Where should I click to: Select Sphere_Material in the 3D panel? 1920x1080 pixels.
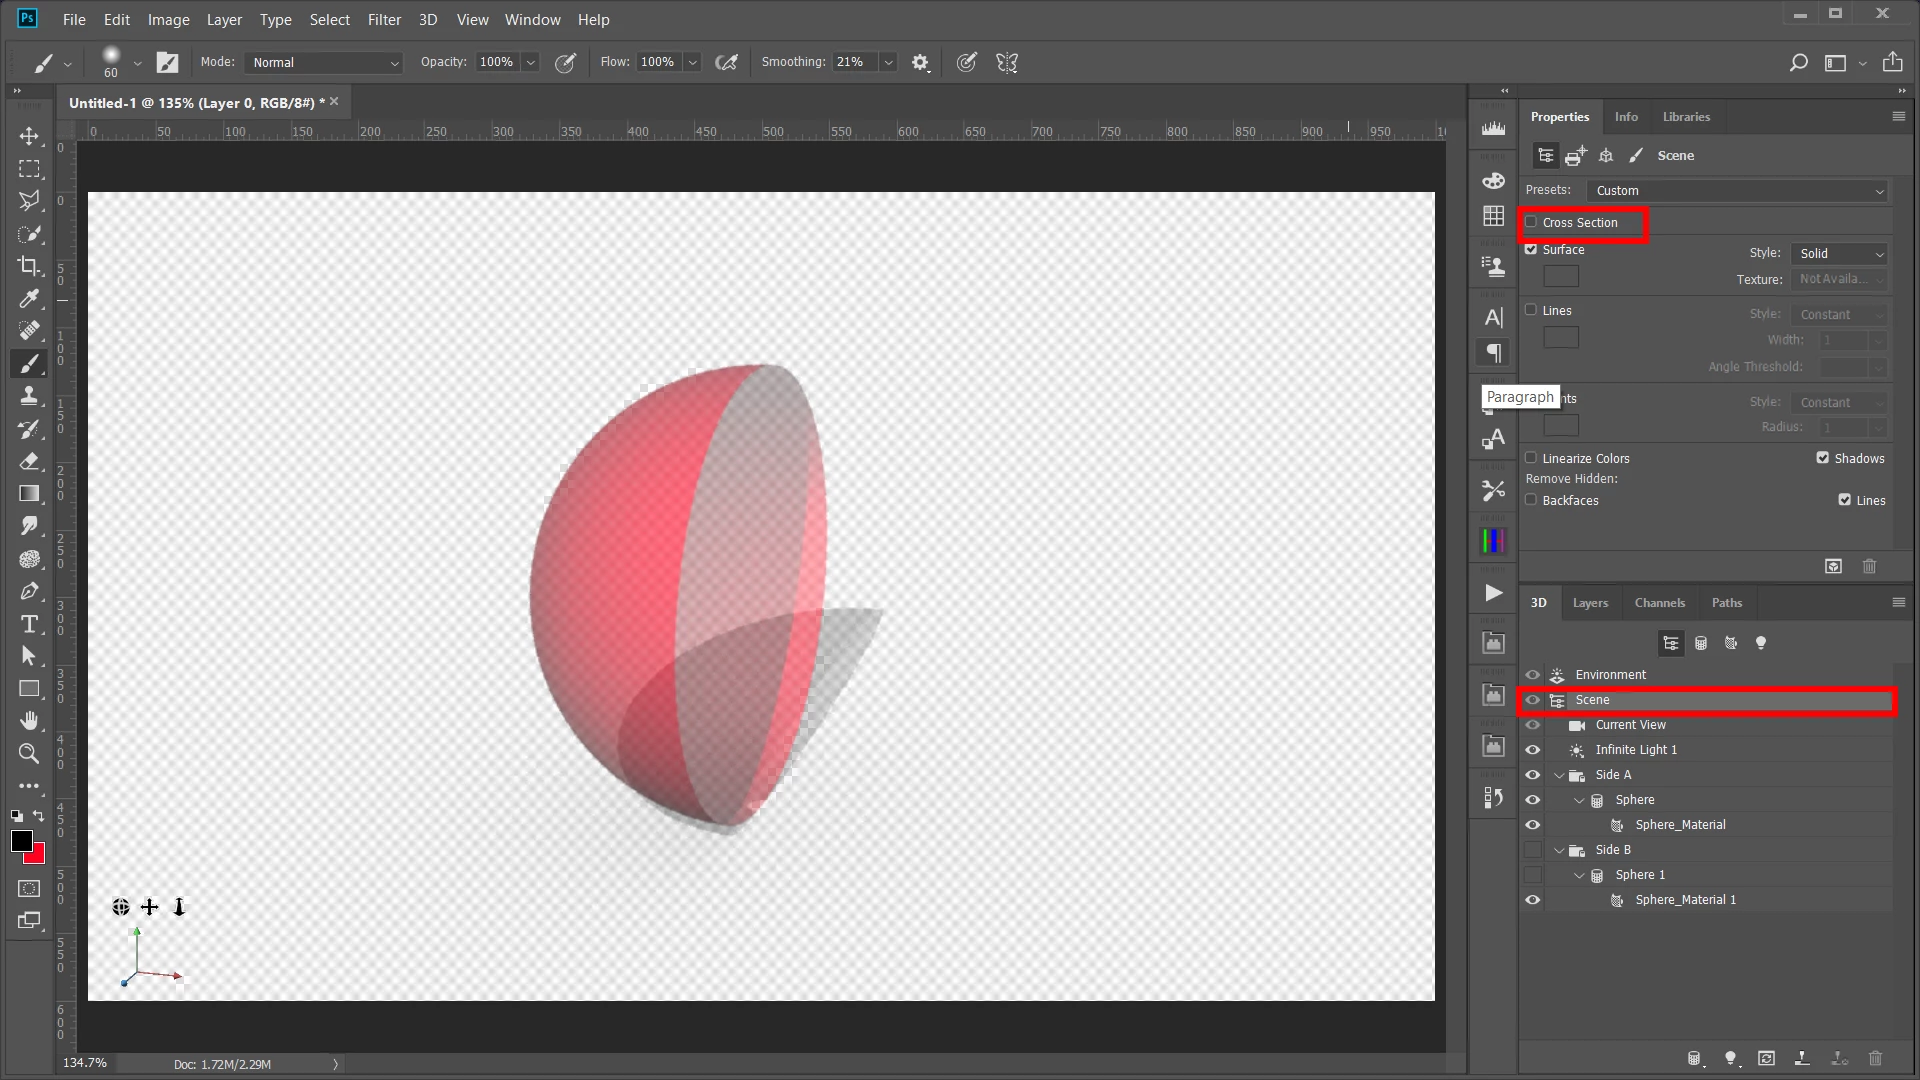[x=1680, y=825]
